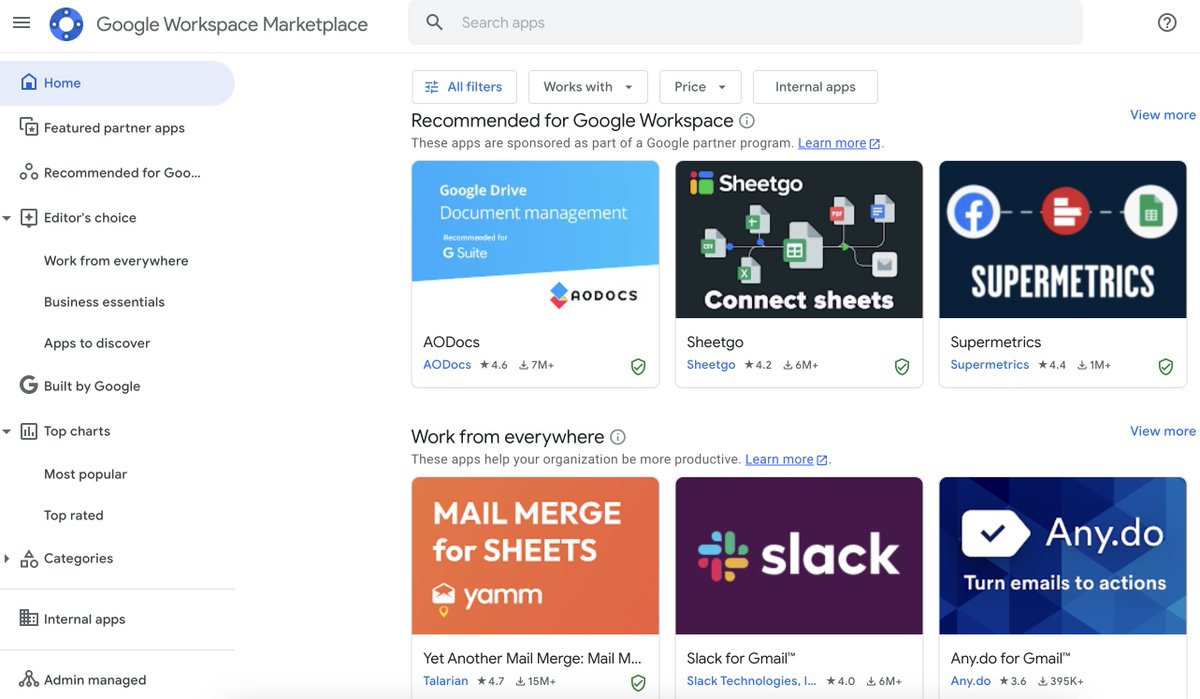
Task: Click the Any.do developer link
Action: [971, 681]
